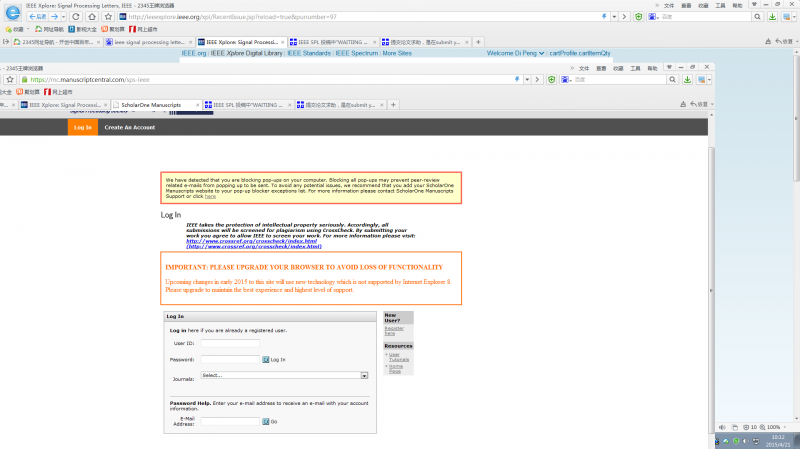Open downloads in the rear browser window
The image size is (800, 449).
[x=772, y=17]
